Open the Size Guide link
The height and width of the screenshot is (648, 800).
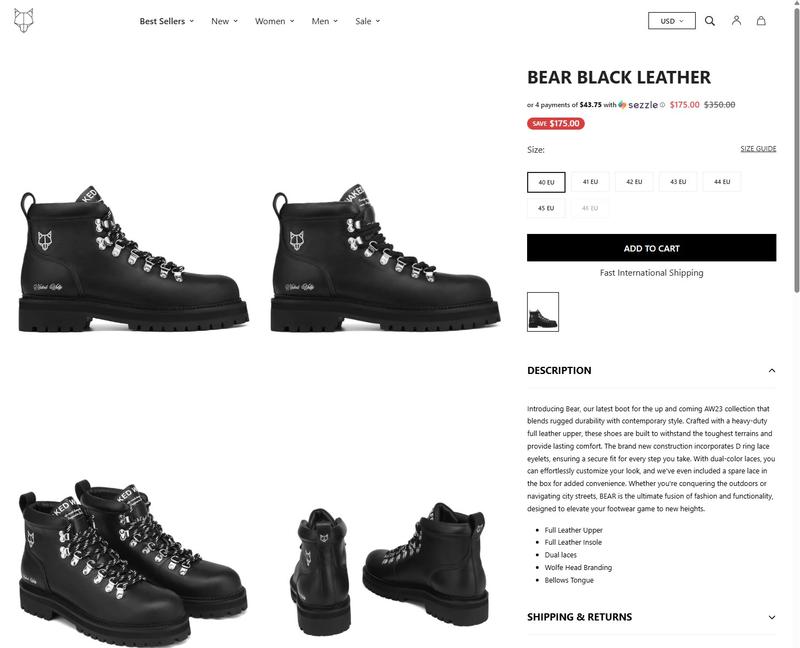758,148
